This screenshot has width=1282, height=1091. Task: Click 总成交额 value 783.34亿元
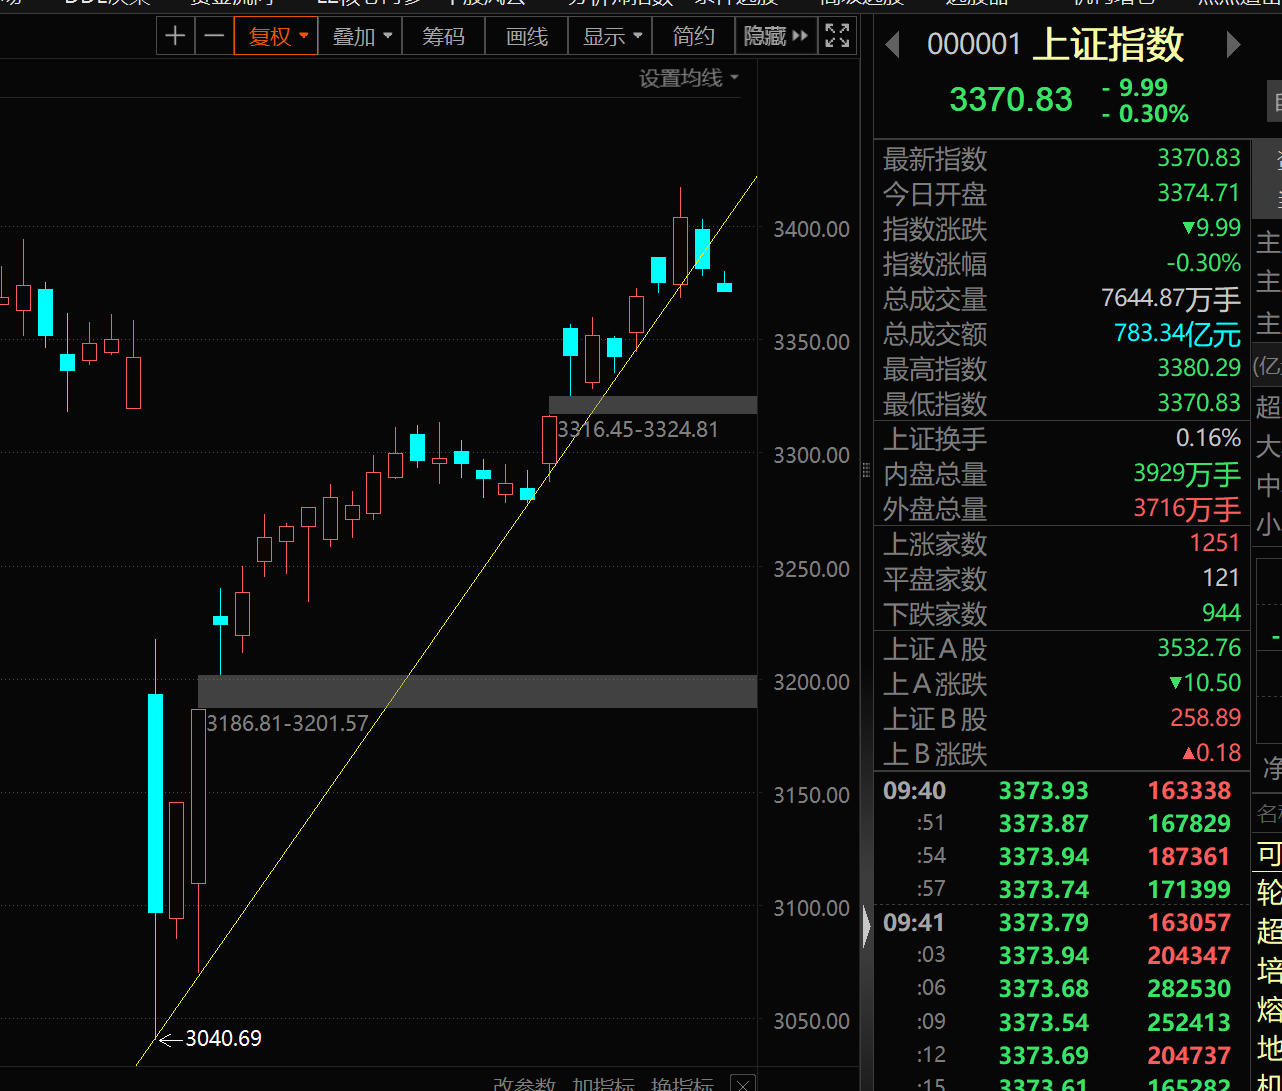point(1177,333)
